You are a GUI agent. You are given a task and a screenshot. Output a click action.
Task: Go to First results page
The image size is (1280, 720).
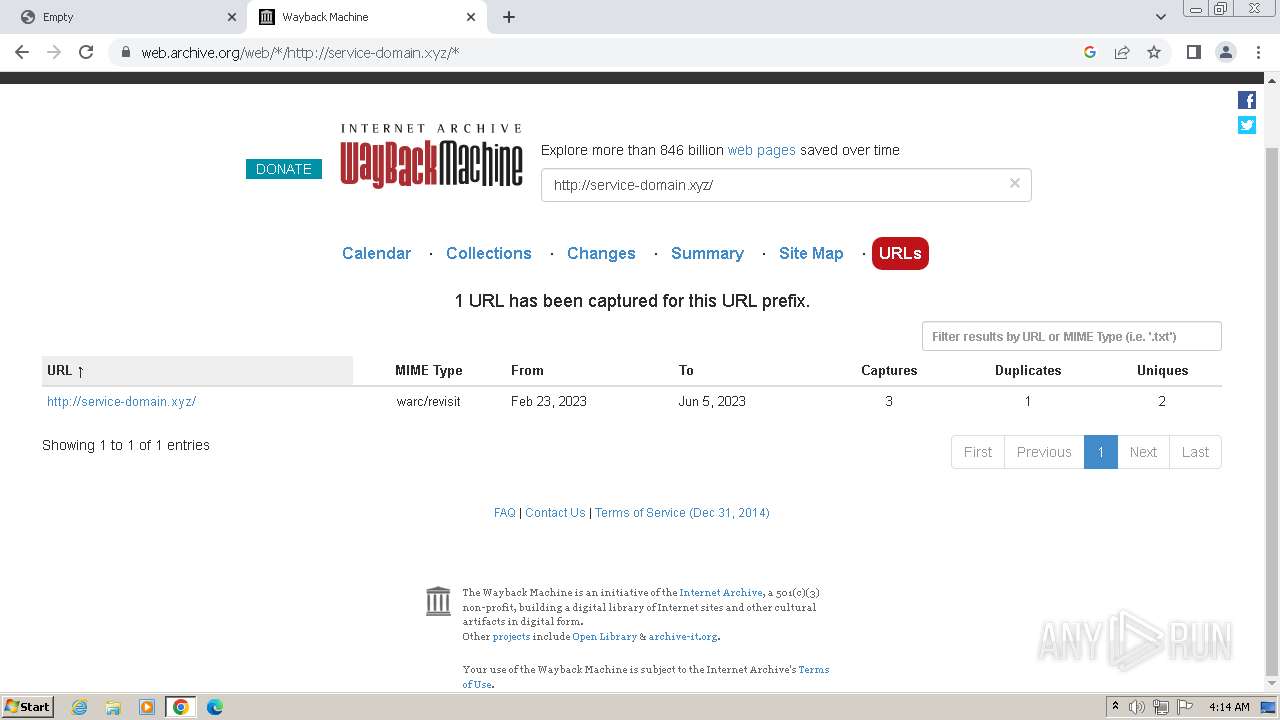coord(978,452)
